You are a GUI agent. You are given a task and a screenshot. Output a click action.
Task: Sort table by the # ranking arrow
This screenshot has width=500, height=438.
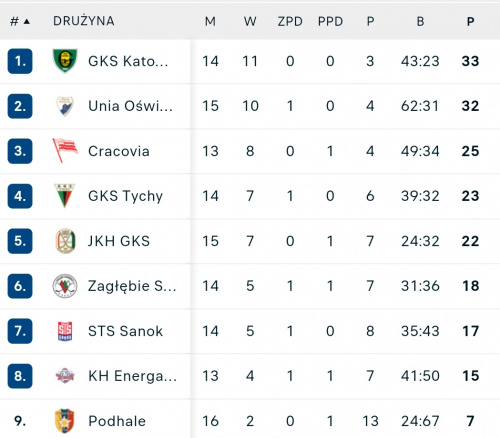pos(27,22)
